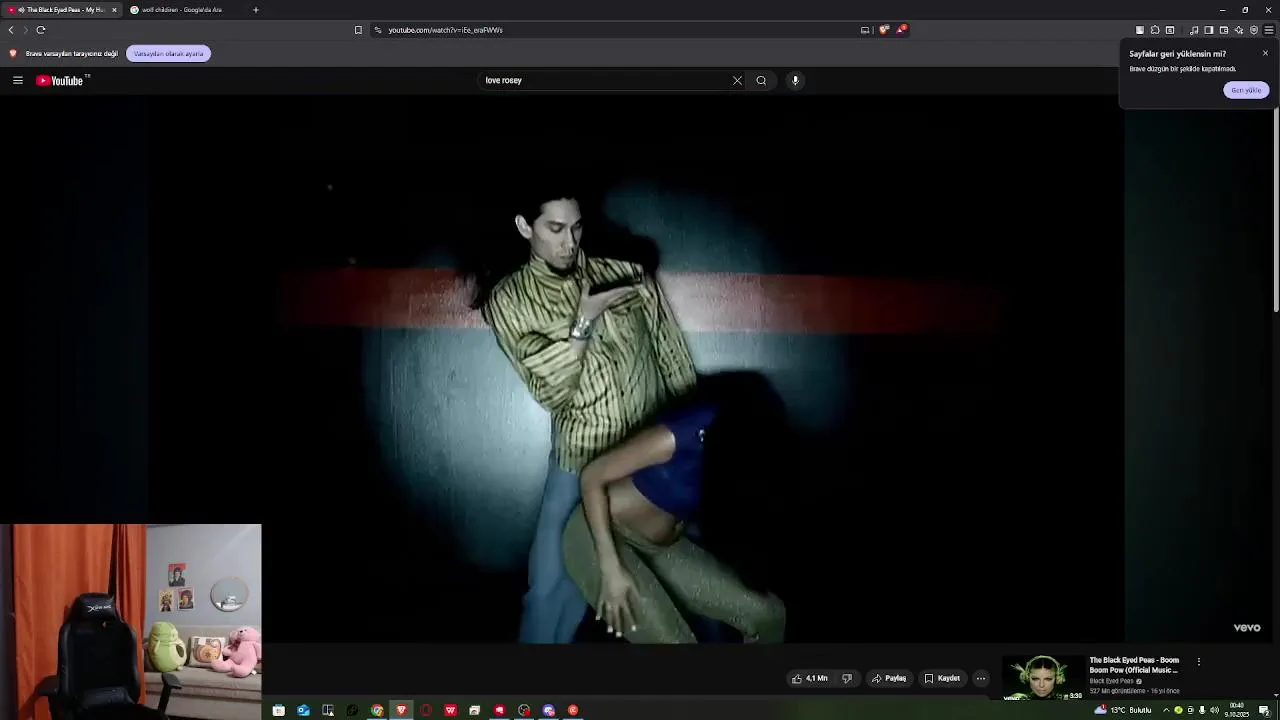Dismiss the restore pages popup
This screenshot has width=1280, height=720.
[x=1265, y=53]
